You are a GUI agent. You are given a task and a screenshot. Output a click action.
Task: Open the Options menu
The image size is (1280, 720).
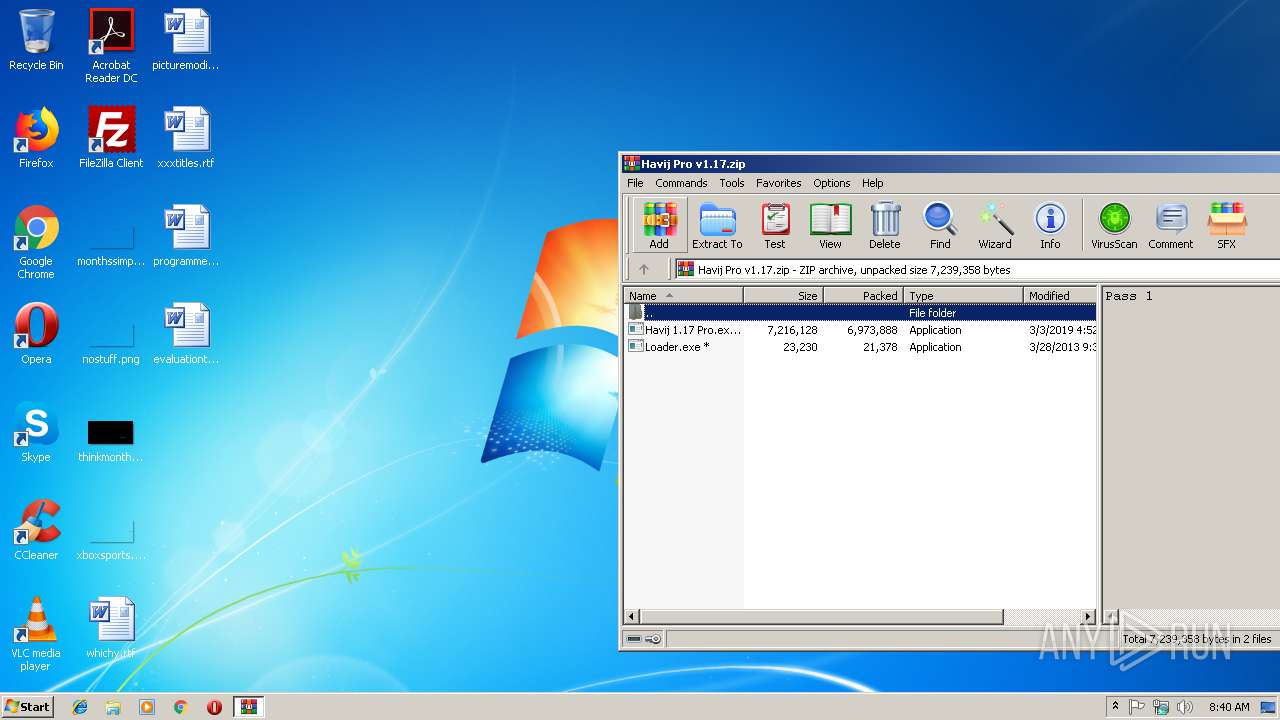click(831, 183)
